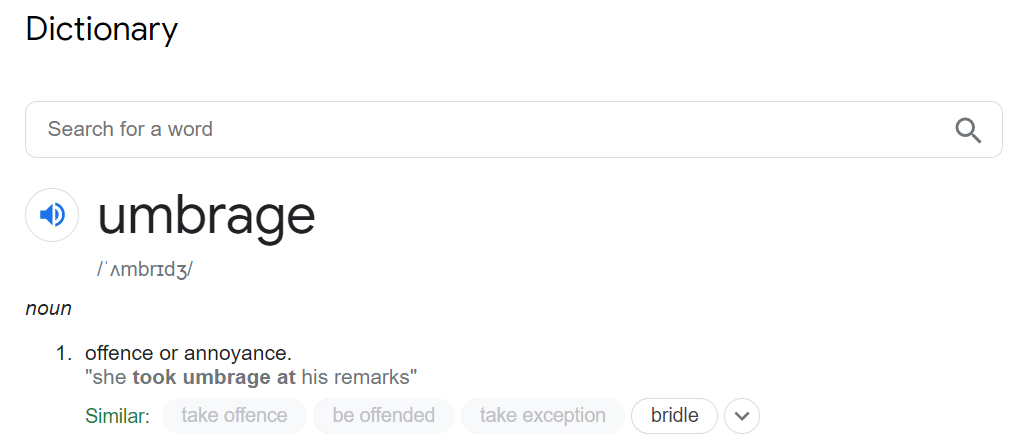Screen dimensions: 1024x443
Task: Play the pronunciation audio for umbrage
Action: [x=52, y=214]
